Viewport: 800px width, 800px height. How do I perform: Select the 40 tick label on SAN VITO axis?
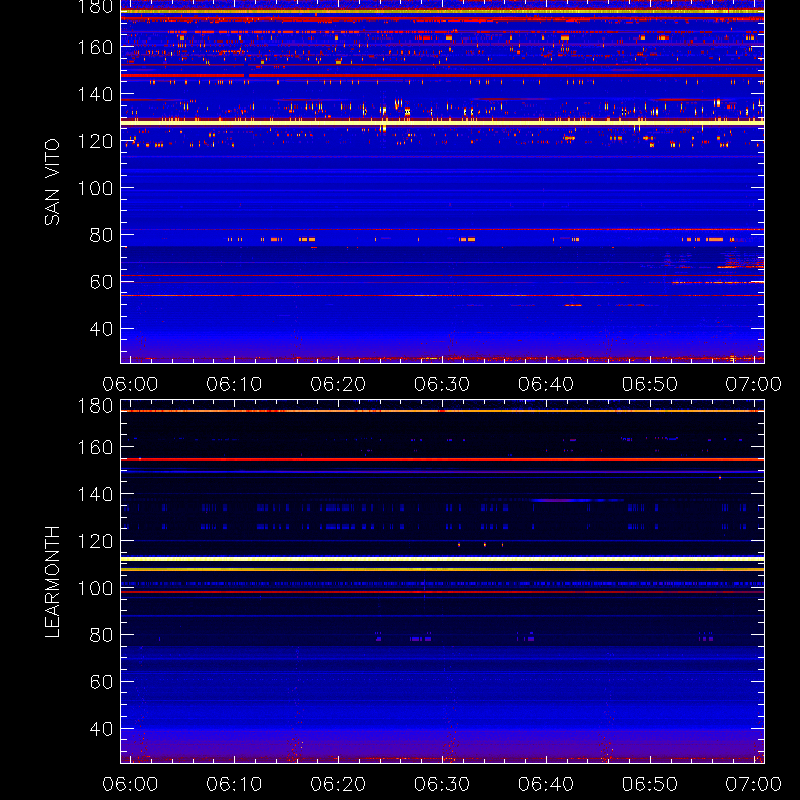(101, 329)
